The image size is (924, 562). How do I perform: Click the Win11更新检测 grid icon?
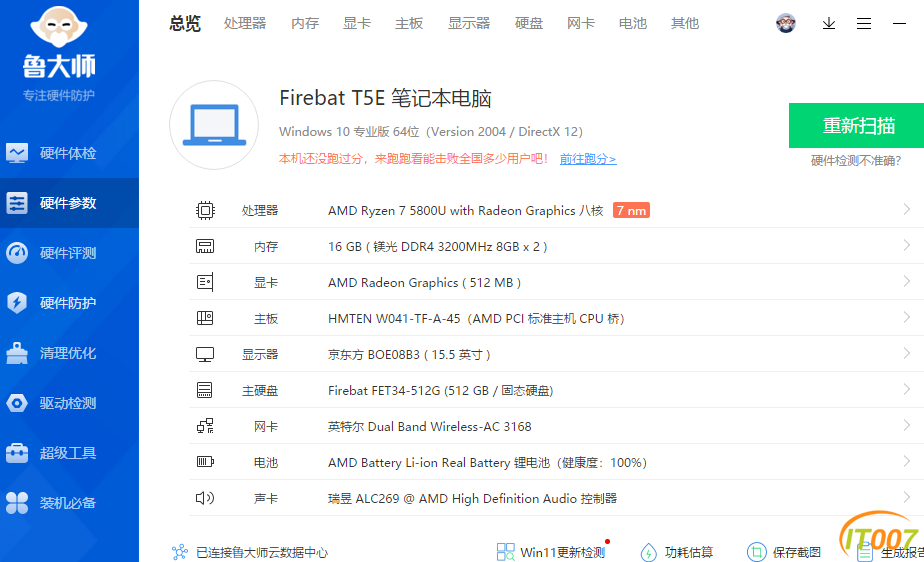[x=506, y=552]
